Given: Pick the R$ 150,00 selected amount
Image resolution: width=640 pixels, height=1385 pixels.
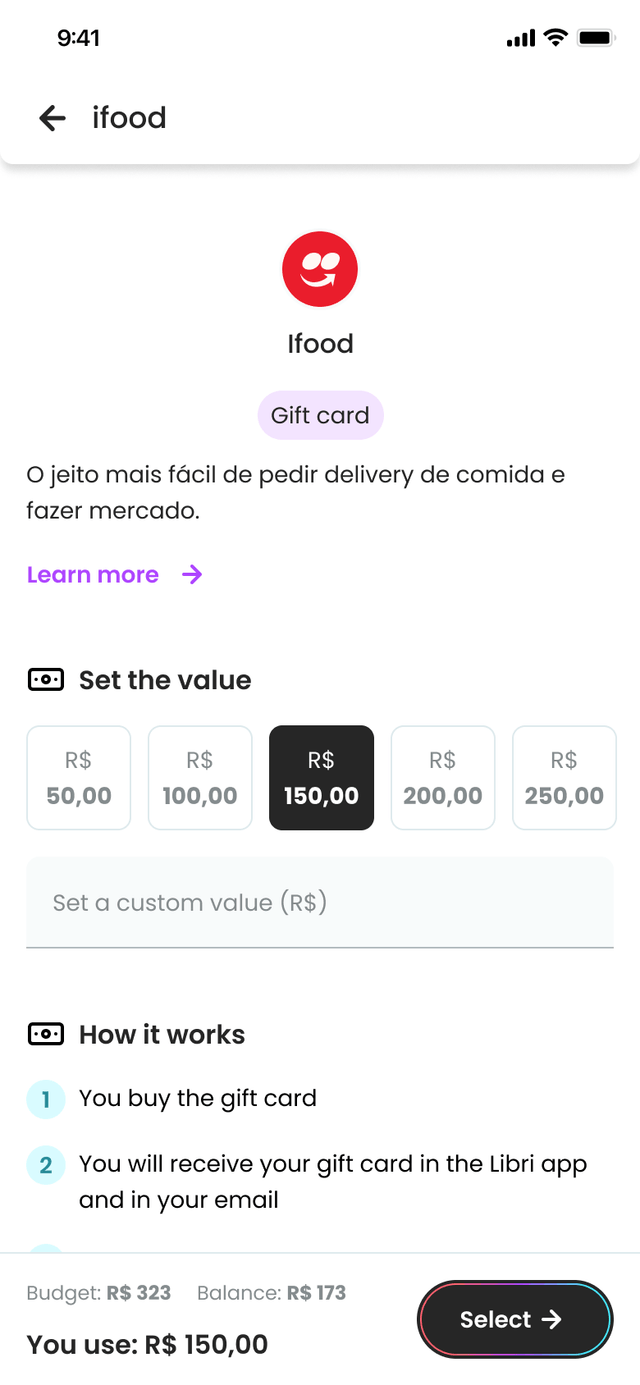Looking at the screenshot, I should [321, 778].
